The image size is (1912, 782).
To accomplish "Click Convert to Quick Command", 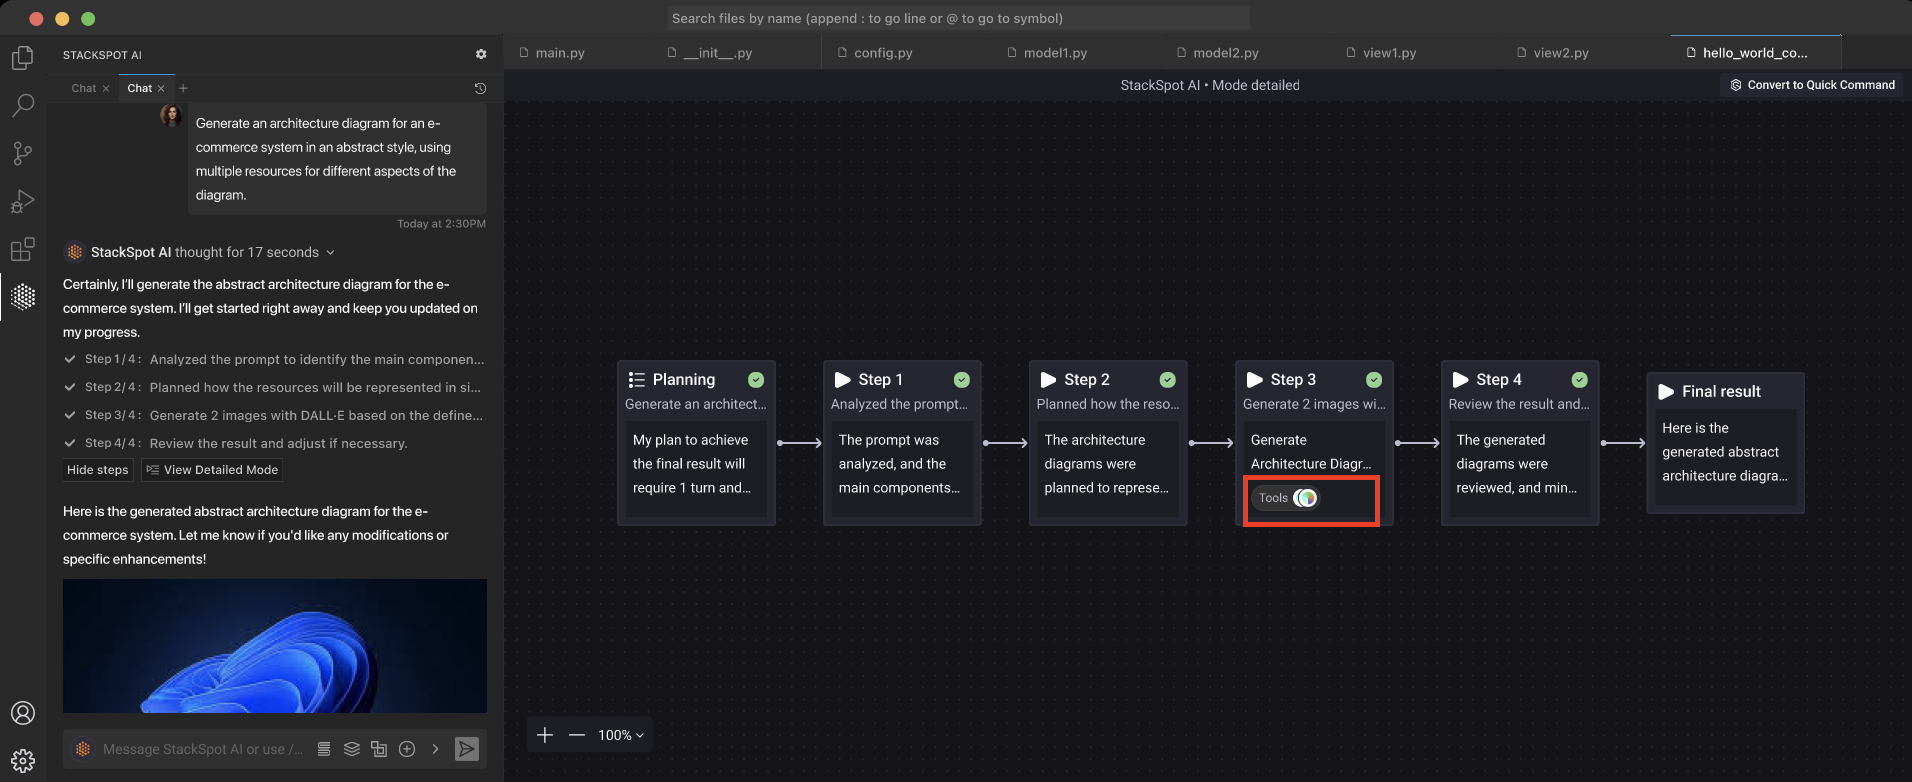I will (x=1812, y=85).
